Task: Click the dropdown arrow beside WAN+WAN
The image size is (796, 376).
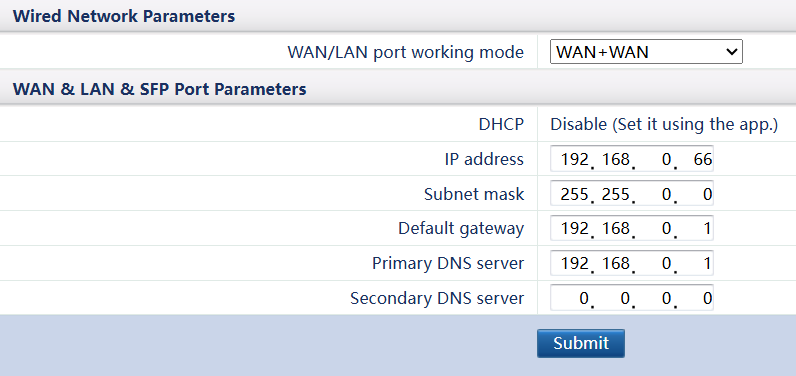Action: 731,52
